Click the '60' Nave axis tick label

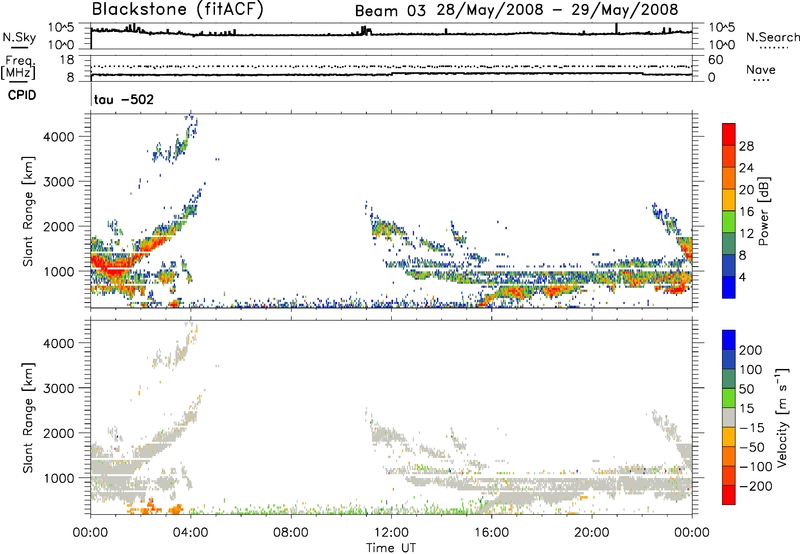pyautogui.click(x=715, y=60)
